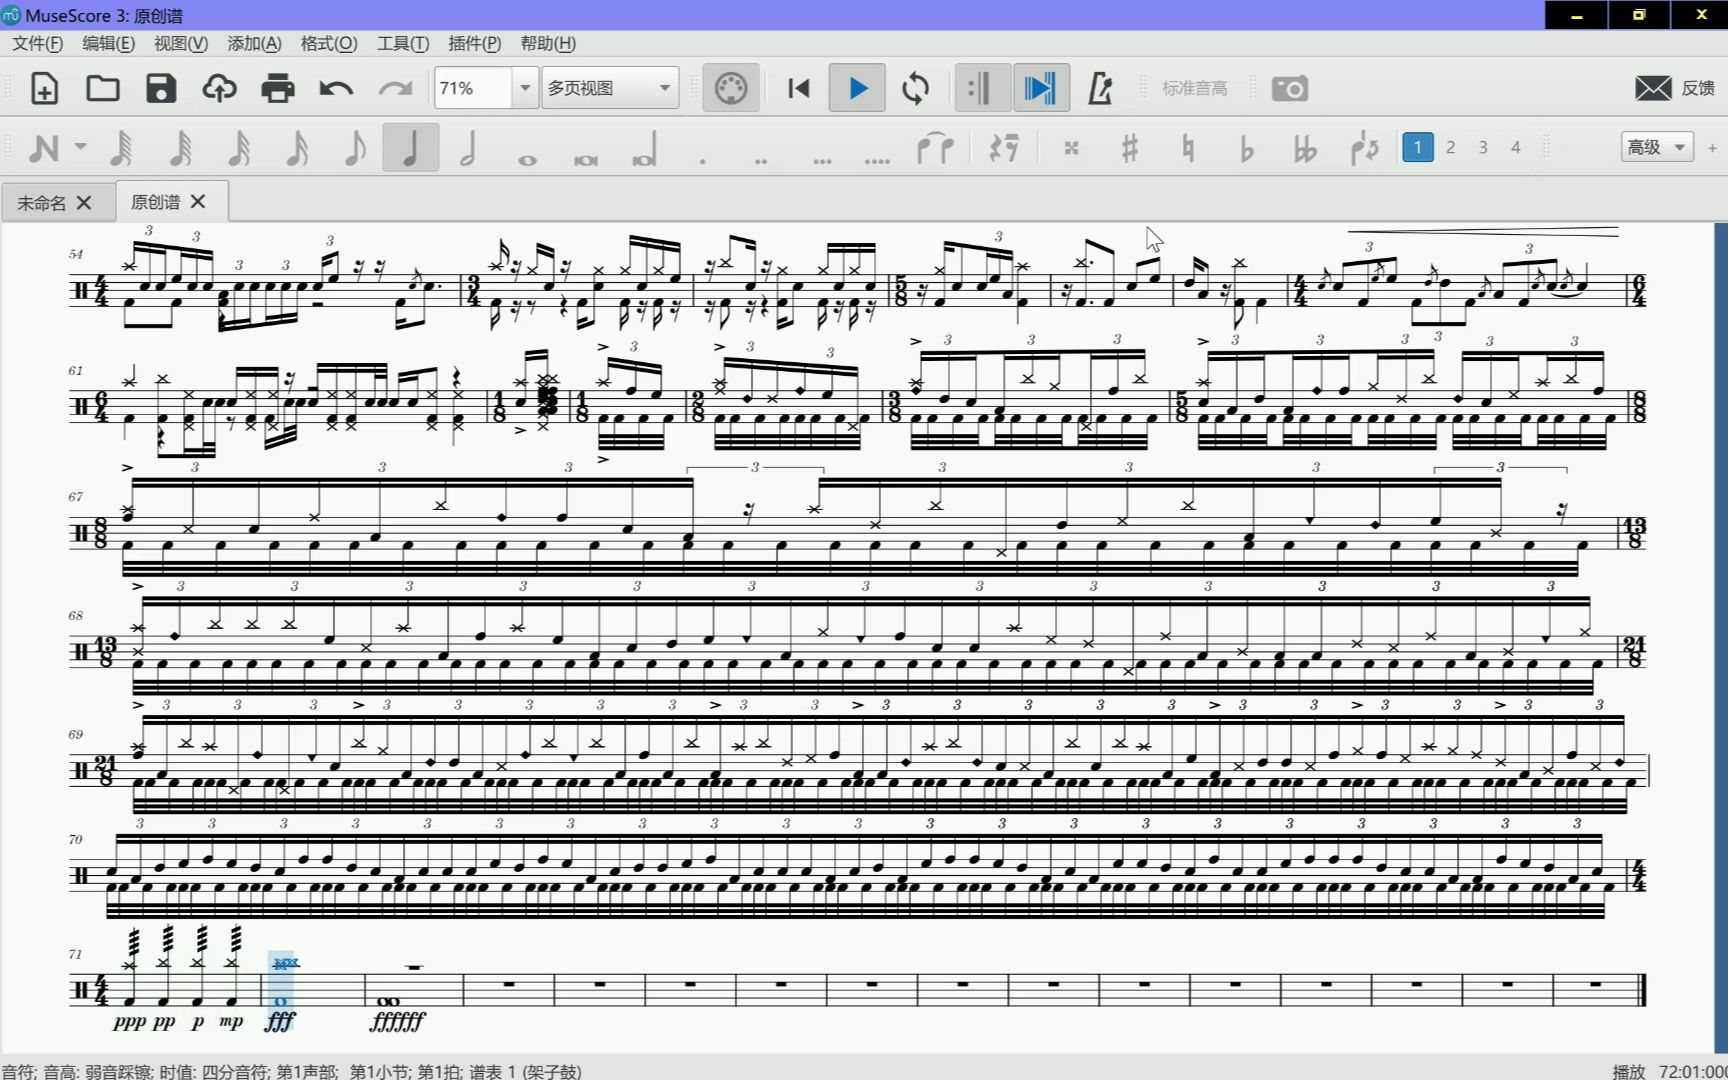Select the single-flag eighth note
This screenshot has height=1080, width=1728.
[354, 148]
